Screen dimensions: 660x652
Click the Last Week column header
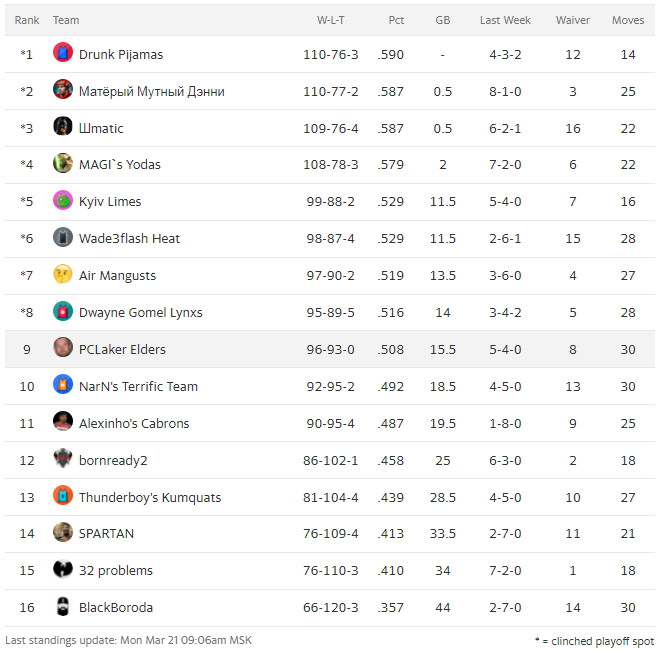505,20
